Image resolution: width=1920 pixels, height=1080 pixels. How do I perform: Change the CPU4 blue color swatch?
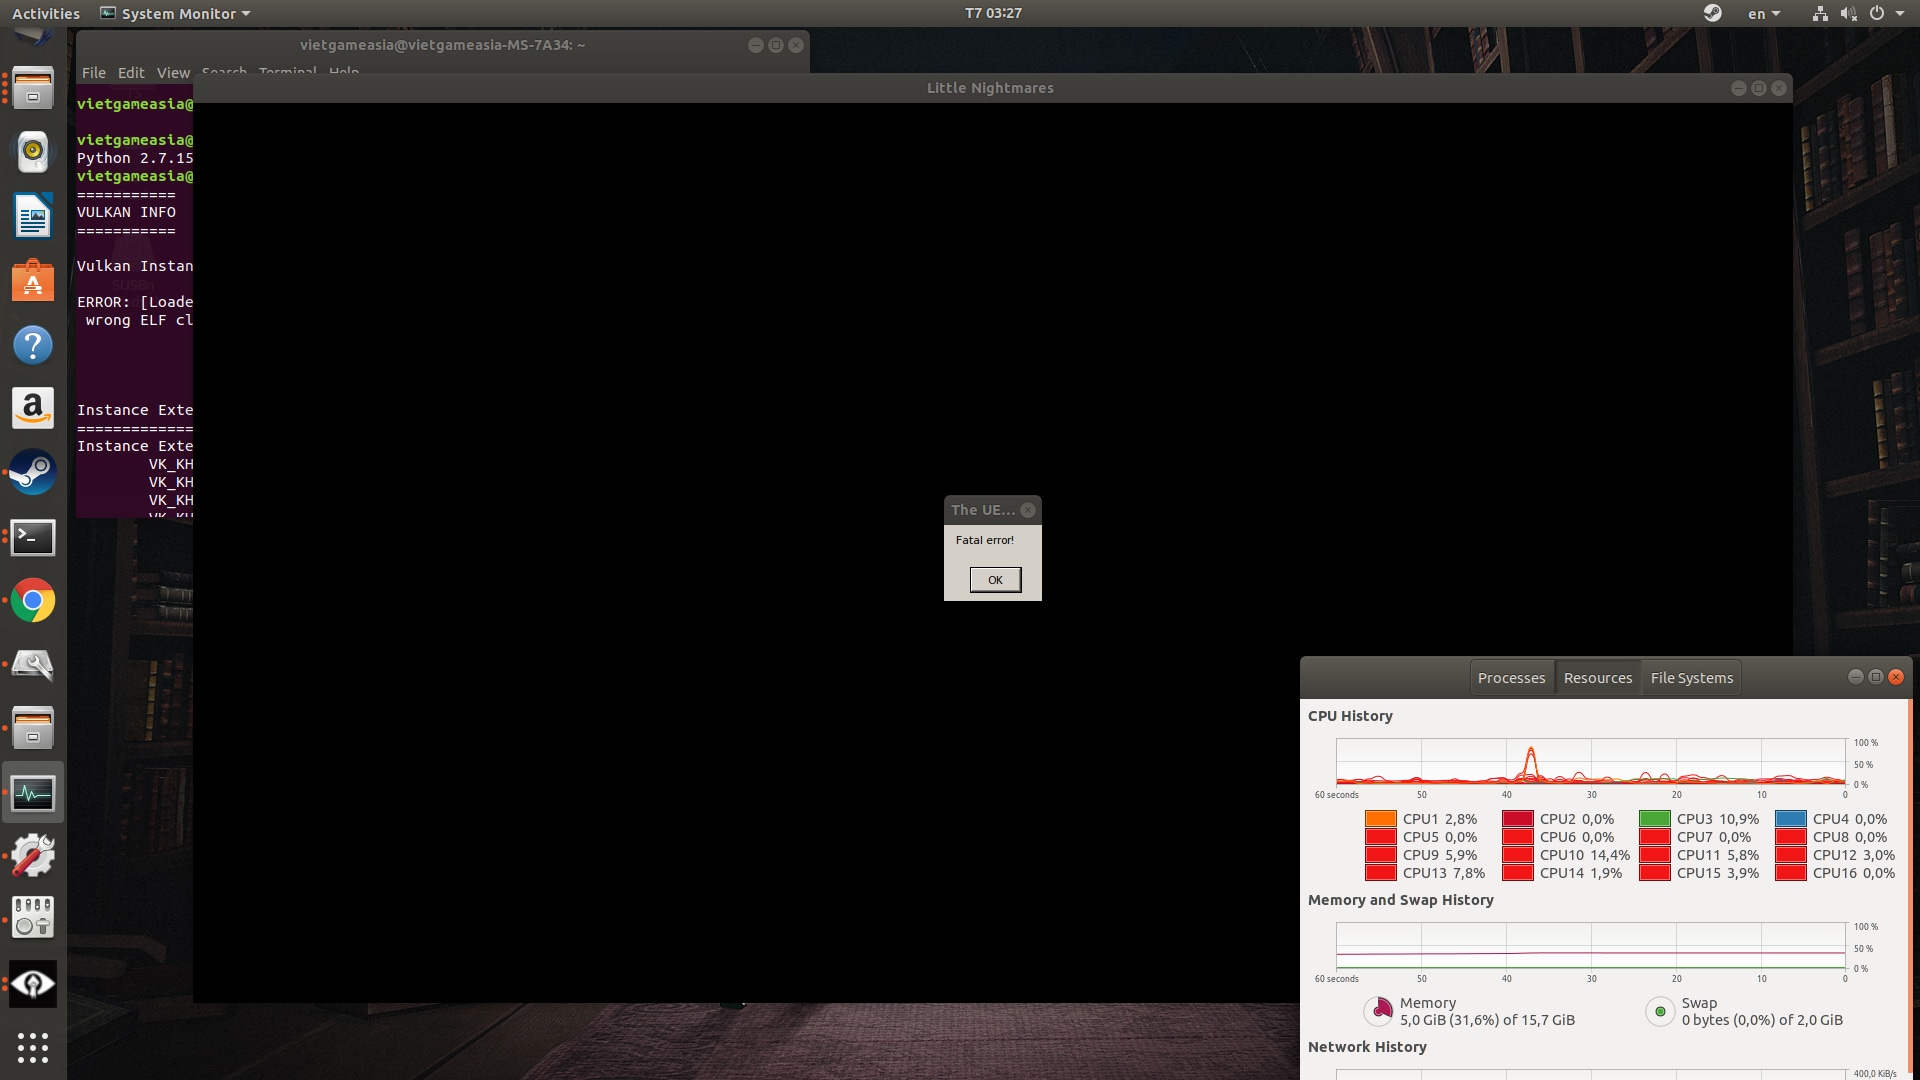(1791, 819)
